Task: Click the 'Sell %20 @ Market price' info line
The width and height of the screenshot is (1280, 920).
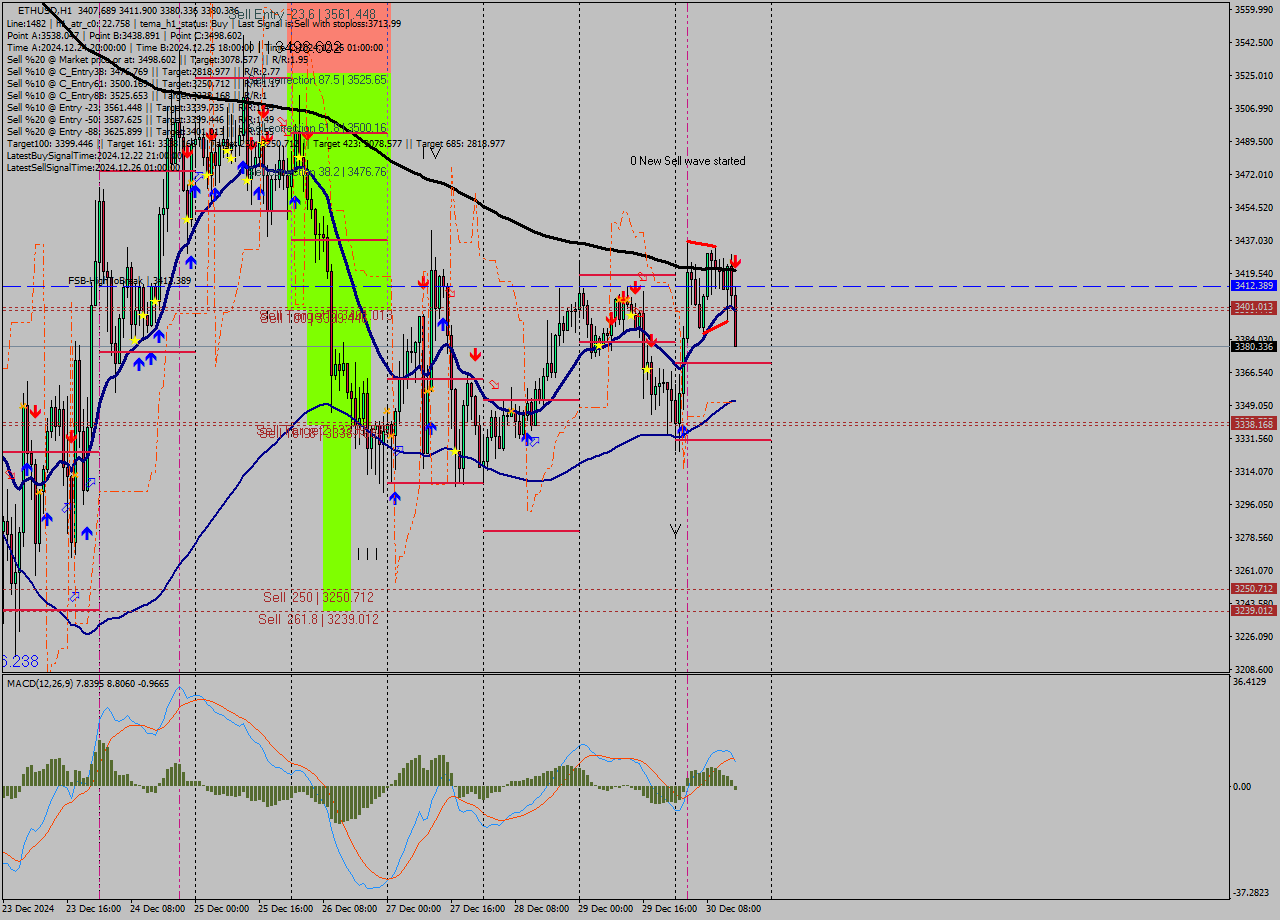Action: coord(157,59)
